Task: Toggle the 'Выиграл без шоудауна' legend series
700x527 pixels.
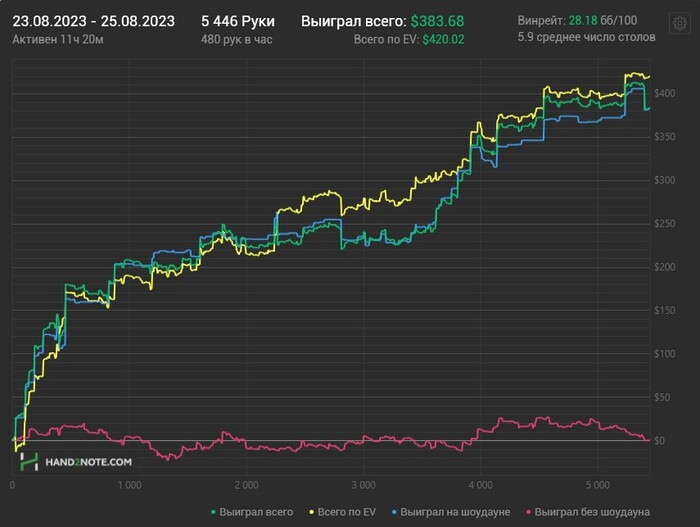Action: 588,512
